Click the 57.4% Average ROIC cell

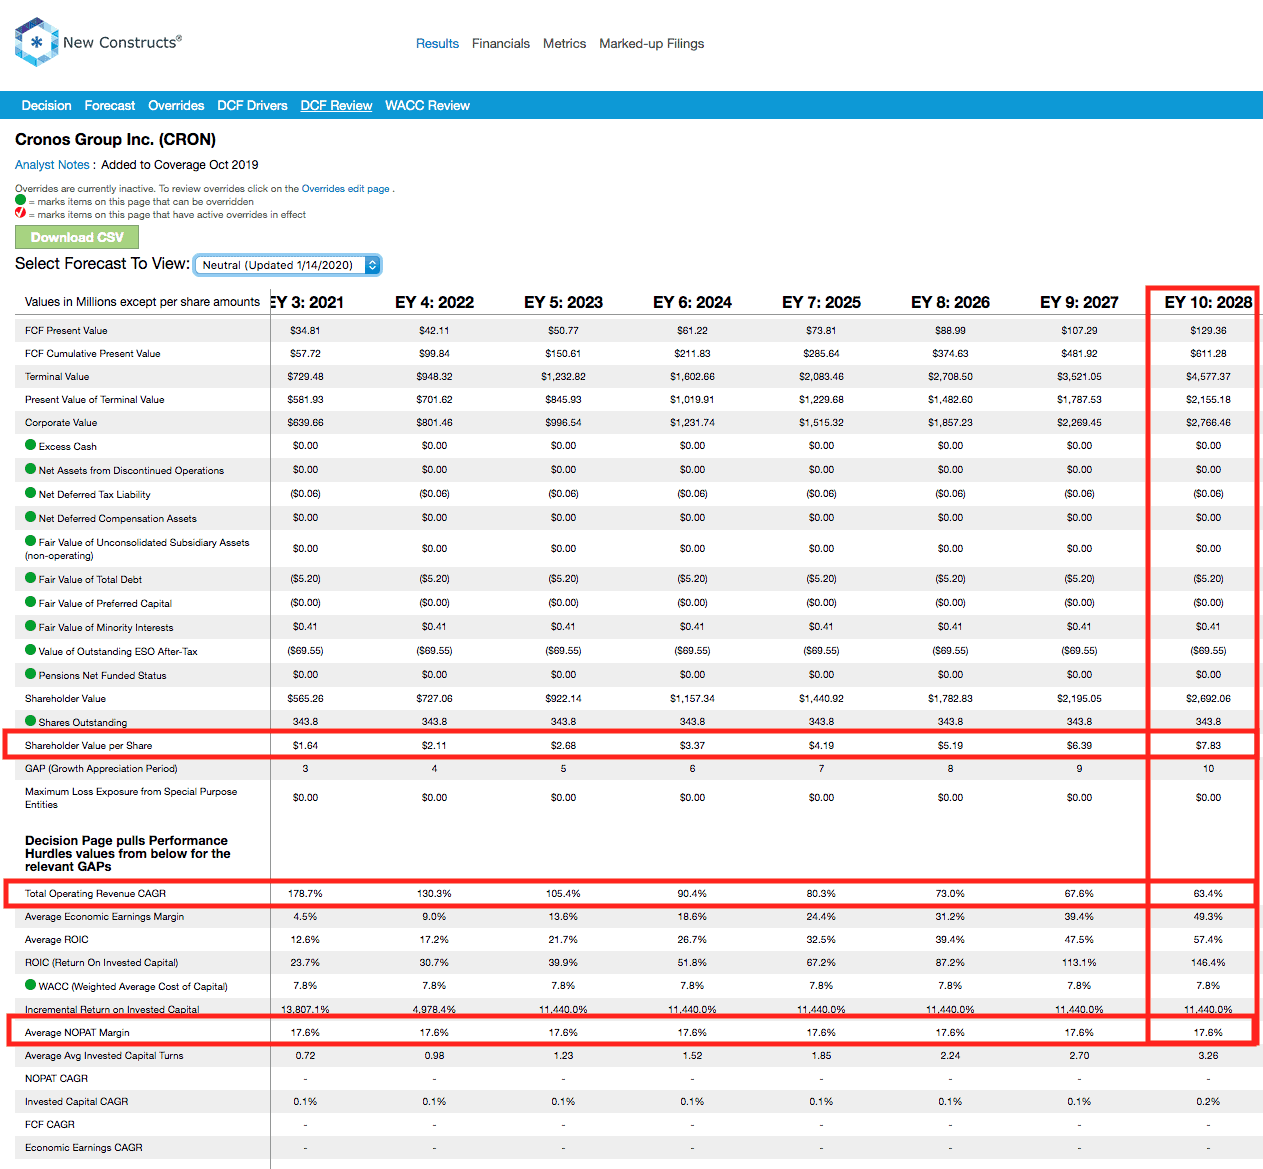point(1208,939)
